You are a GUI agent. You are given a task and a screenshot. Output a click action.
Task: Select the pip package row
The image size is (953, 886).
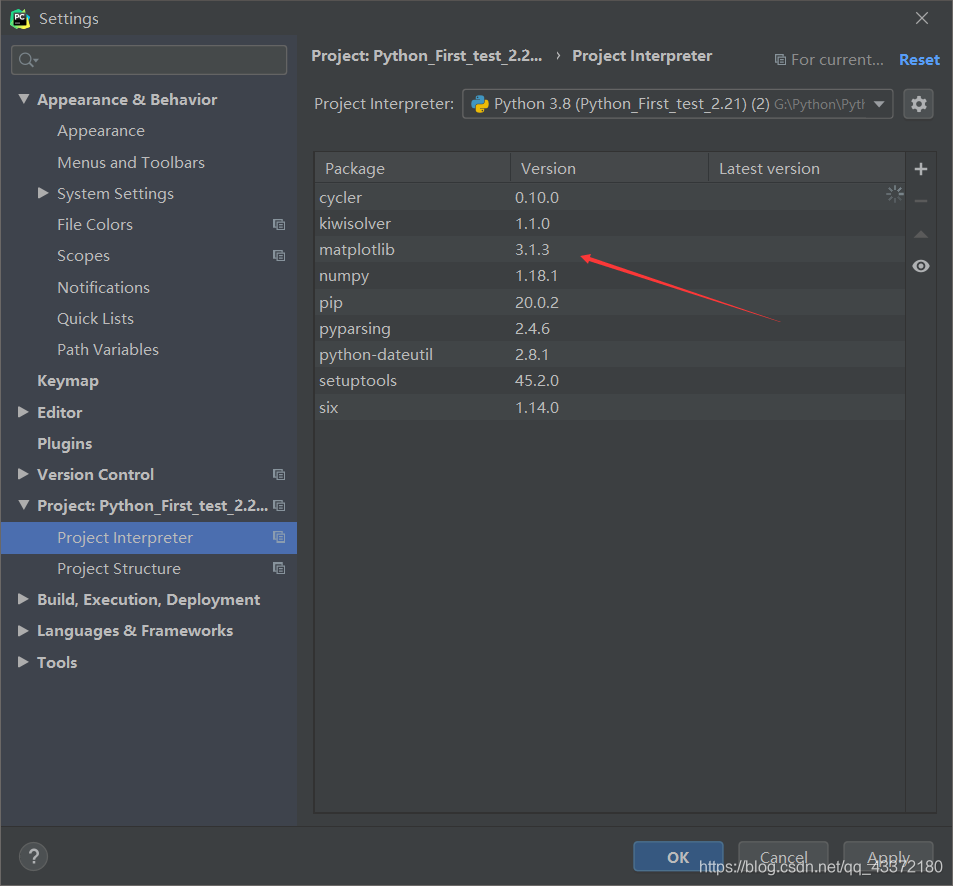[610, 302]
